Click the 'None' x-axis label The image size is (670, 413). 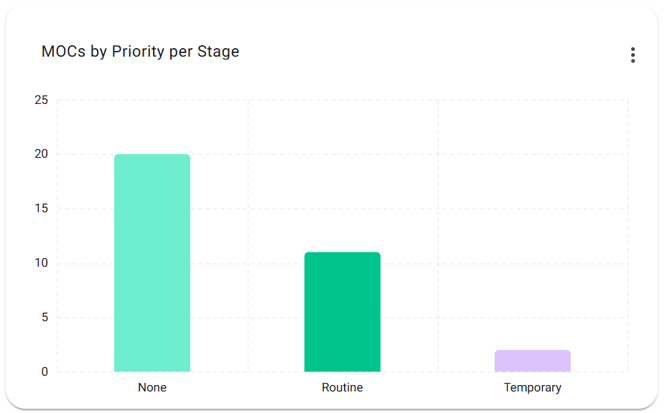[152, 388]
